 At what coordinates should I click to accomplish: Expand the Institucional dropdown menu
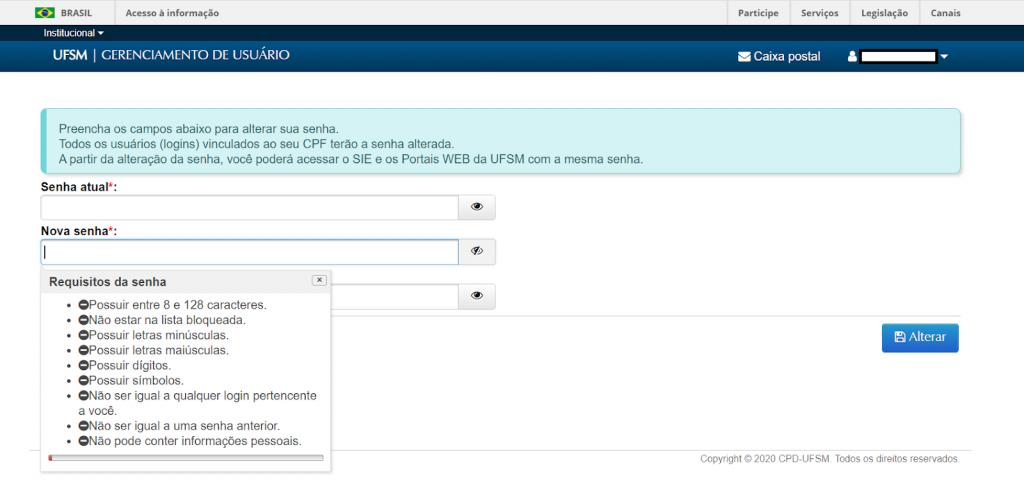pyautogui.click(x=73, y=33)
